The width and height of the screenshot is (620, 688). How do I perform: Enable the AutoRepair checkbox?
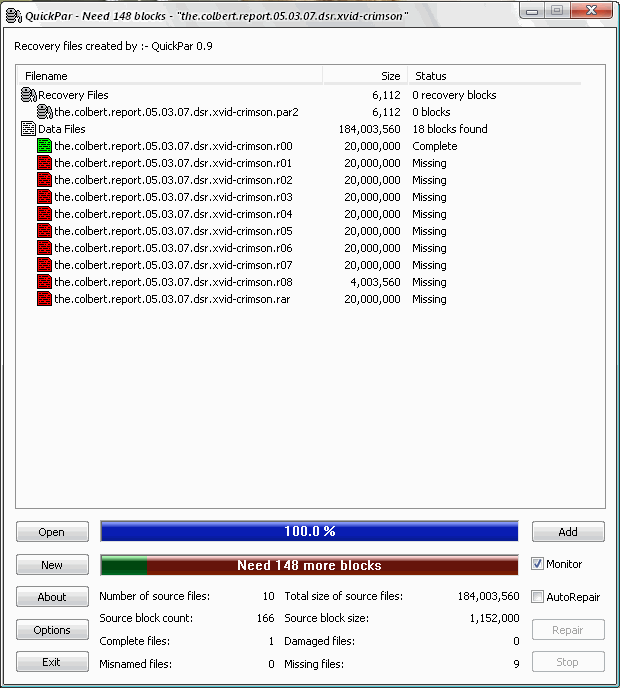click(x=537, y=597)
